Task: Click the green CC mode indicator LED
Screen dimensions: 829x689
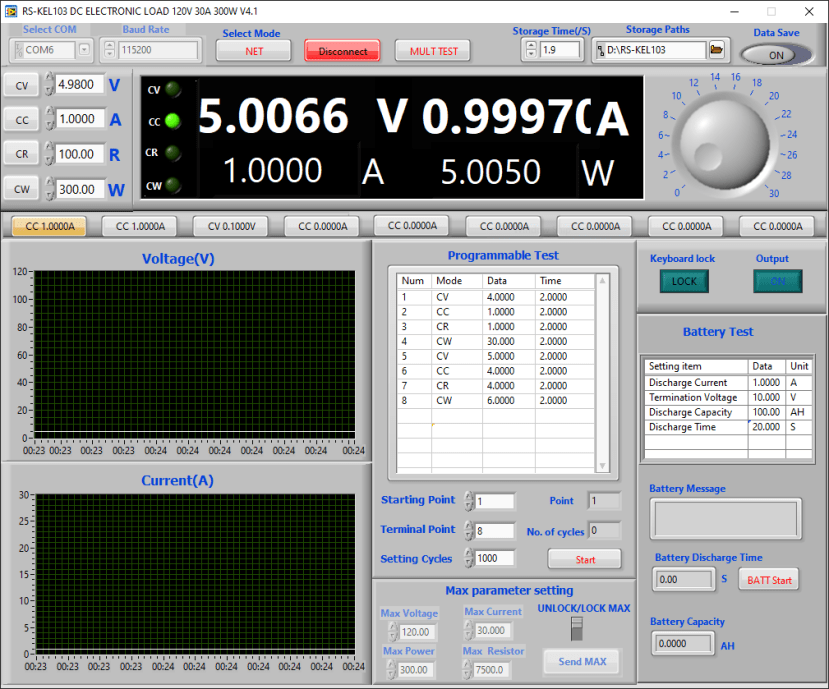Action: 173,121
